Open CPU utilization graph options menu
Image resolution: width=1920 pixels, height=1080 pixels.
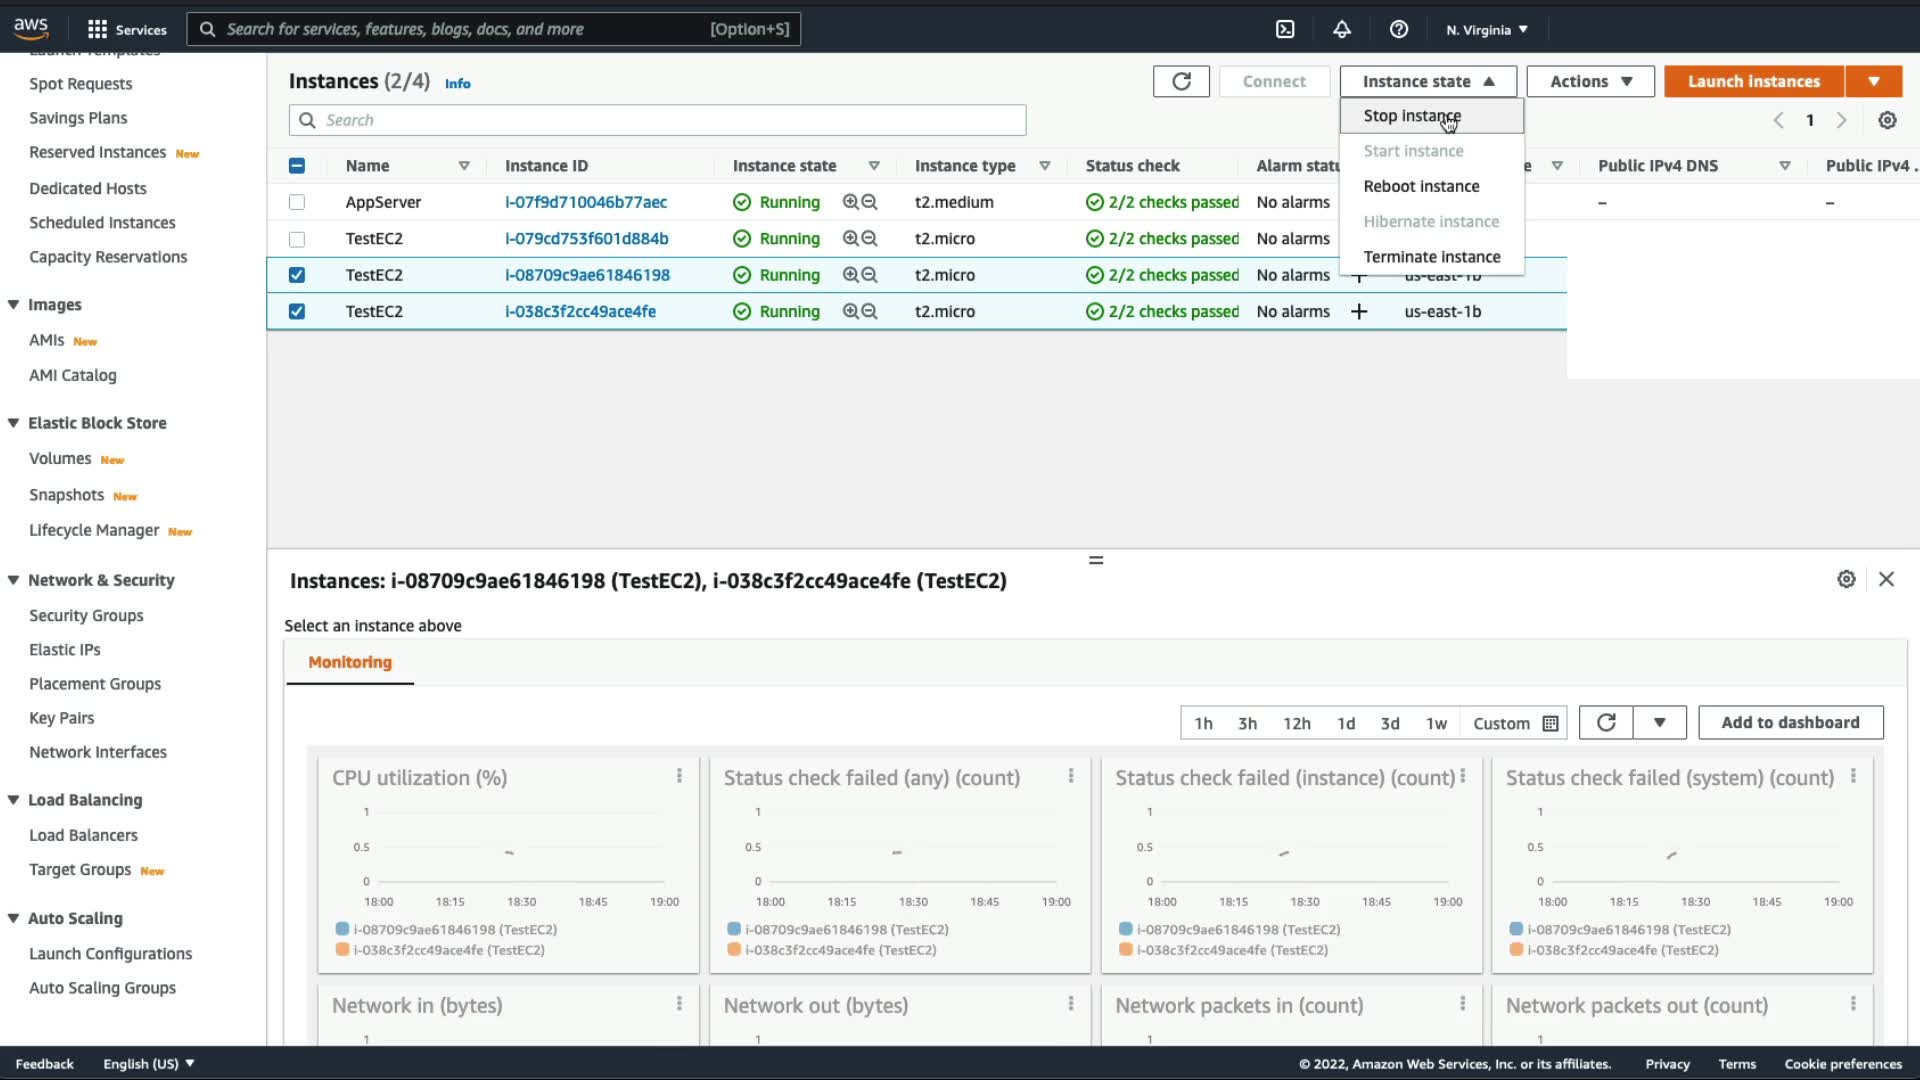click(x=679, y=776)
